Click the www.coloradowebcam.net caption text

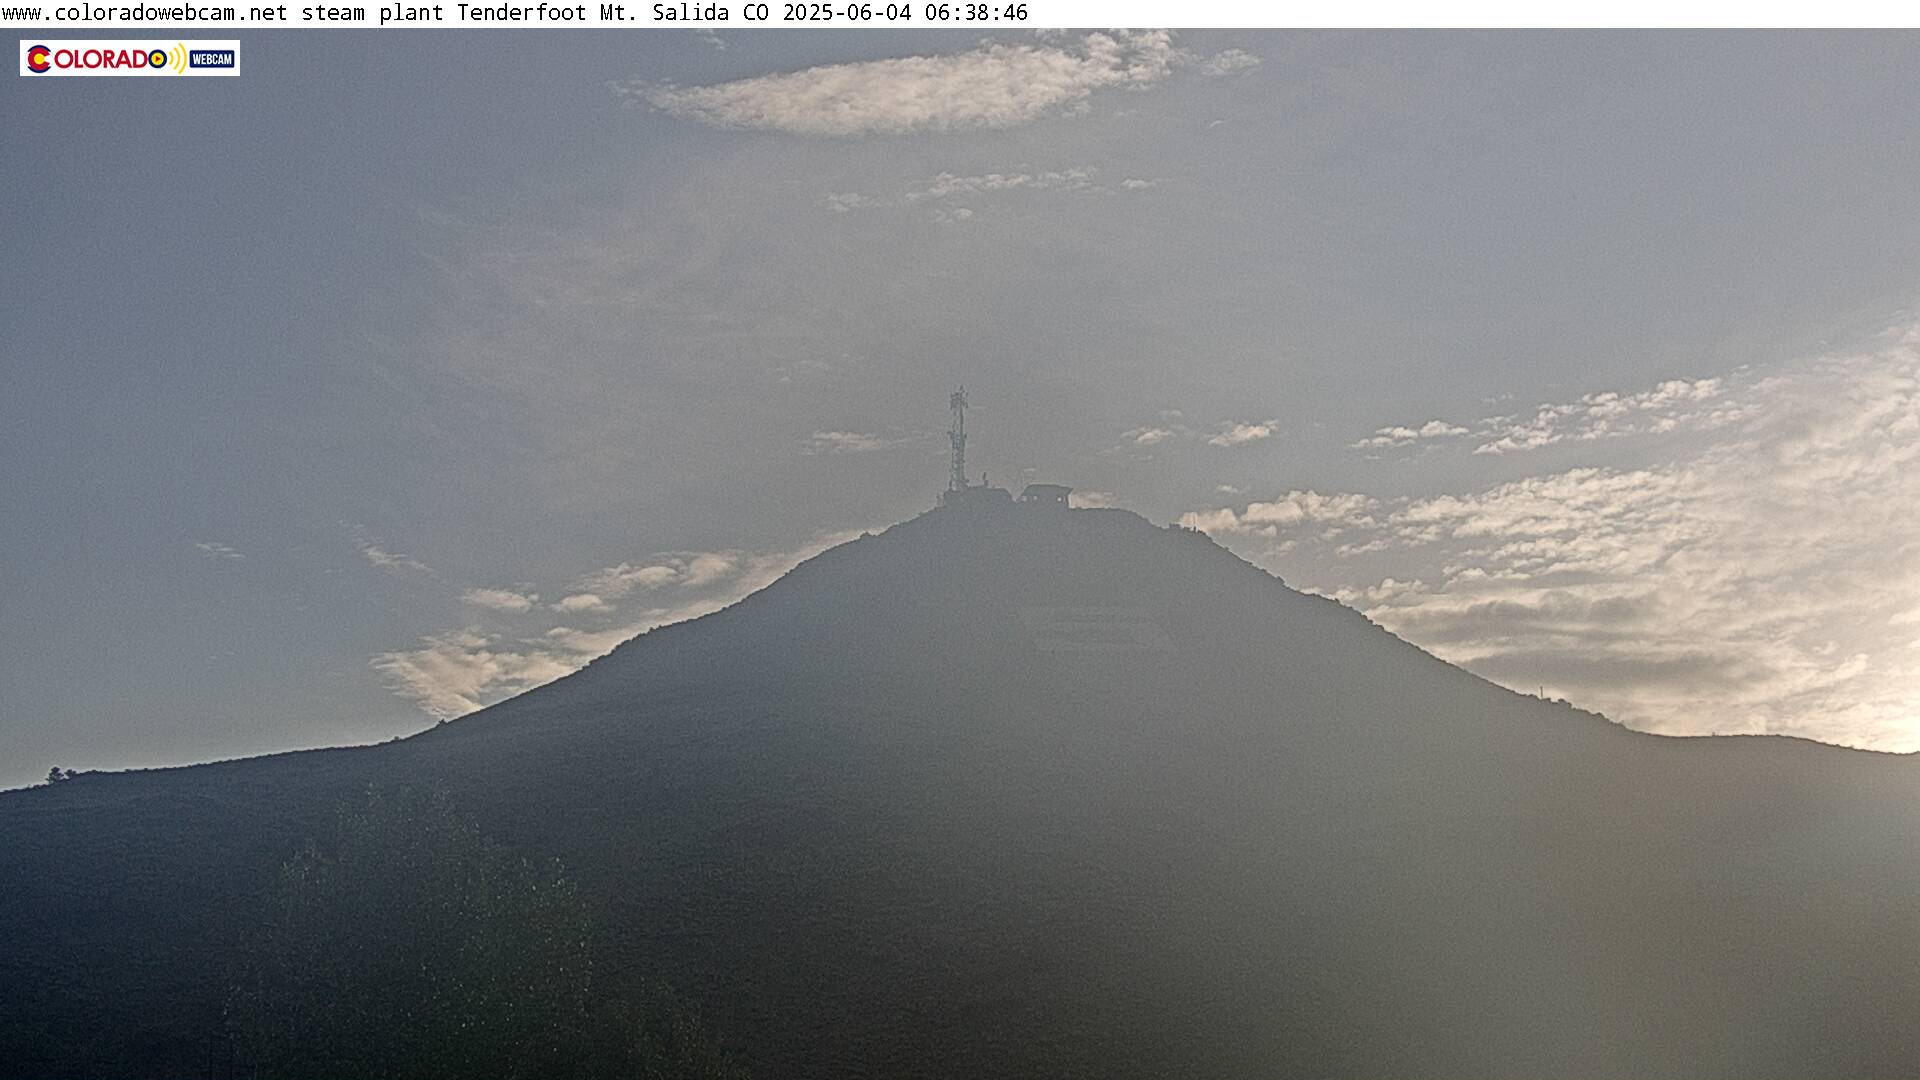click(x=145, y=13)
